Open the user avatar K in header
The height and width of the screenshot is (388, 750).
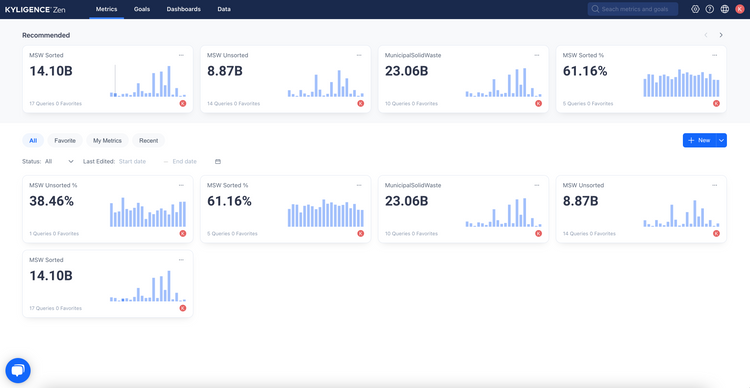coord(739,9)
